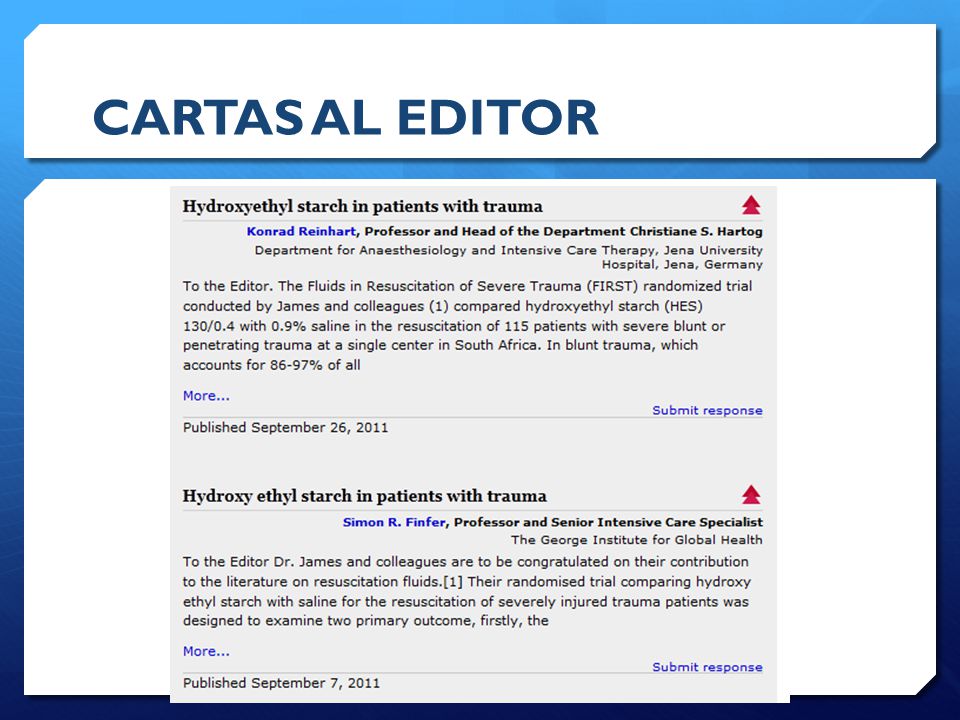Click 'Hospital, Jena, Germany' affiliation line

(x=682, y=264)
